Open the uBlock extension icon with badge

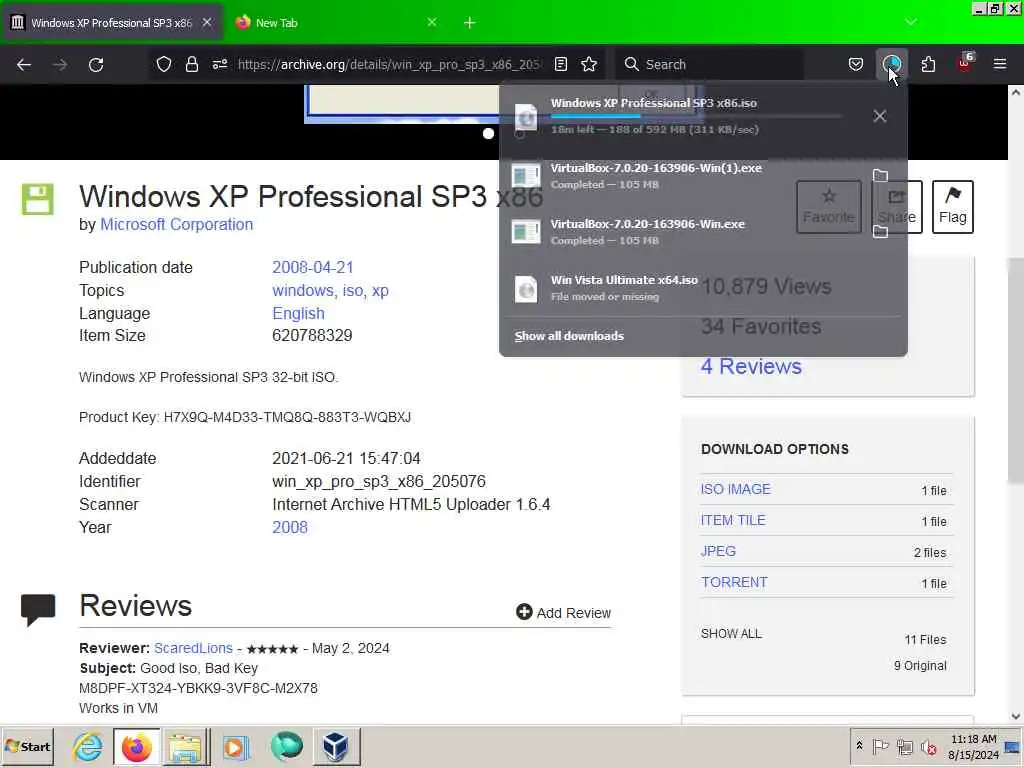(965, 64)
